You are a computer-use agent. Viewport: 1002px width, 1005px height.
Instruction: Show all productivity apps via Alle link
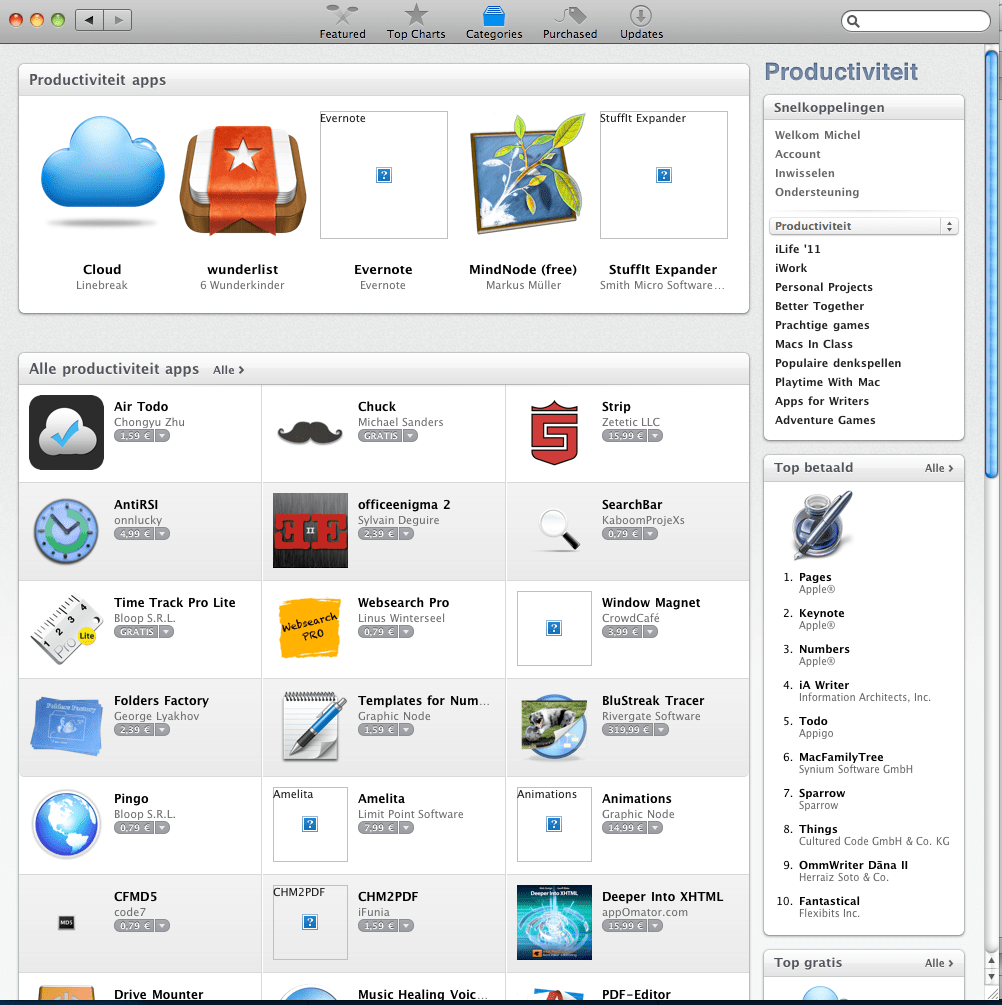[x=228, y=370]
